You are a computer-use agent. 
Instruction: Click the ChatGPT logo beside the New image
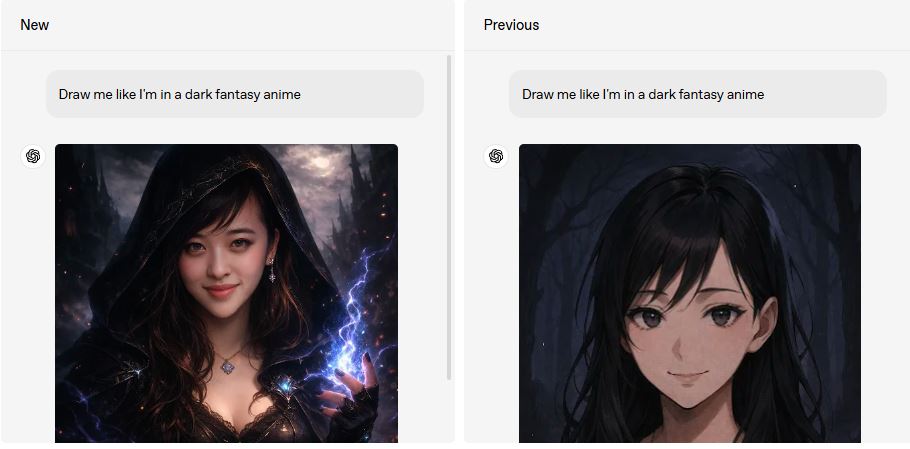(33, 156)
